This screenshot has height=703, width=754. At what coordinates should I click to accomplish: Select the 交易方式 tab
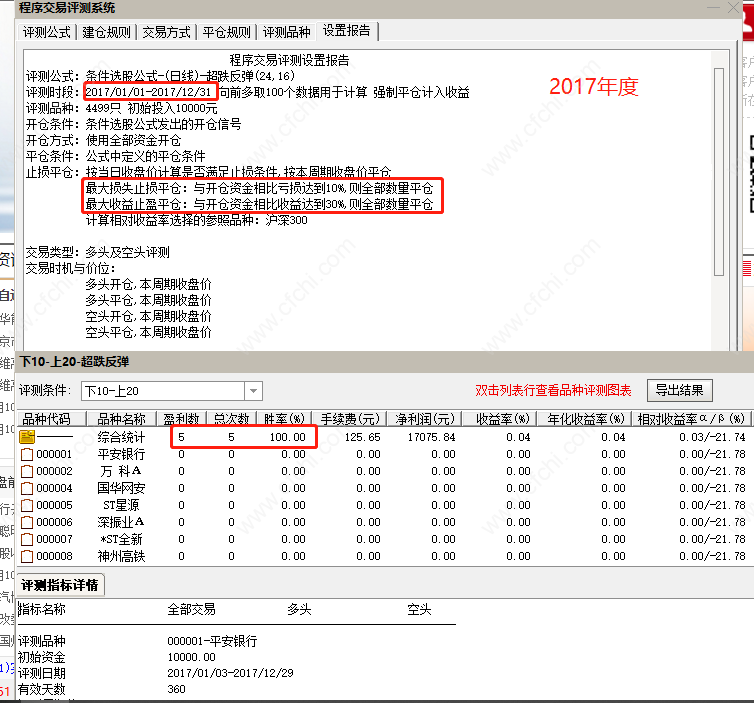pos(166,32)
